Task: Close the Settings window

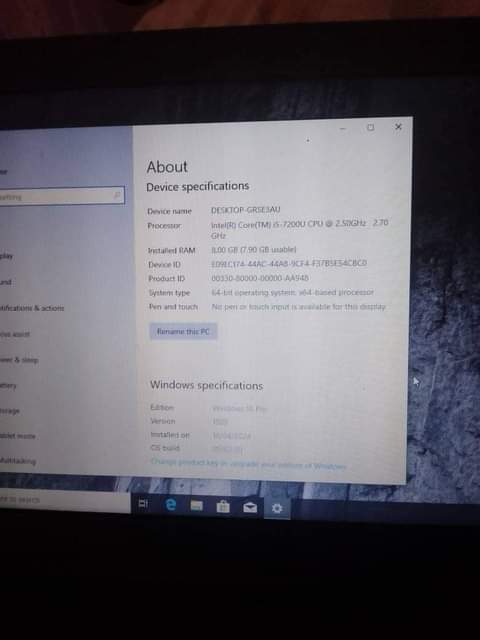Action: click(x=398, y=127)
